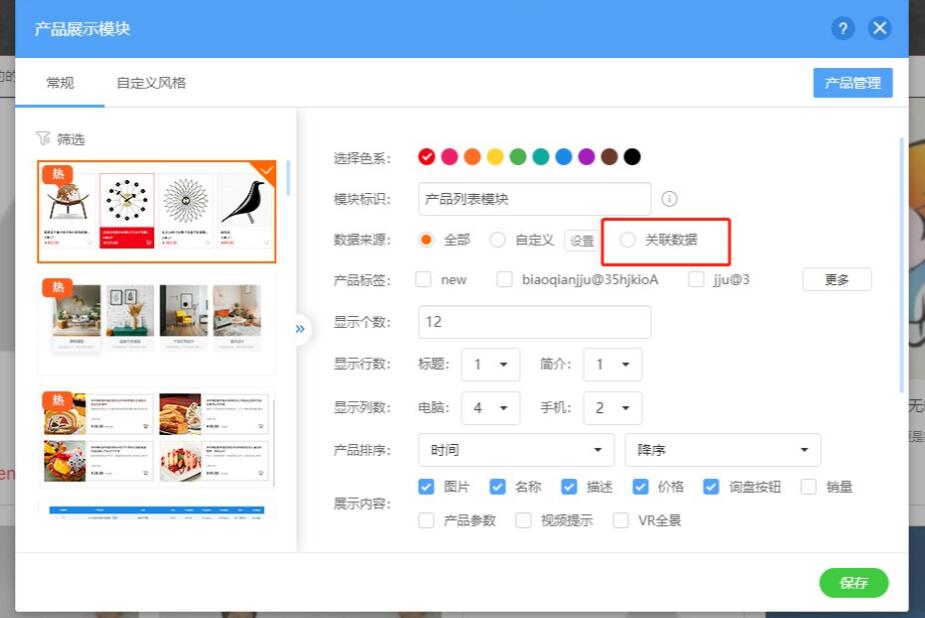
Task: Click the green 保存 button
Action: tap(853, 583)
